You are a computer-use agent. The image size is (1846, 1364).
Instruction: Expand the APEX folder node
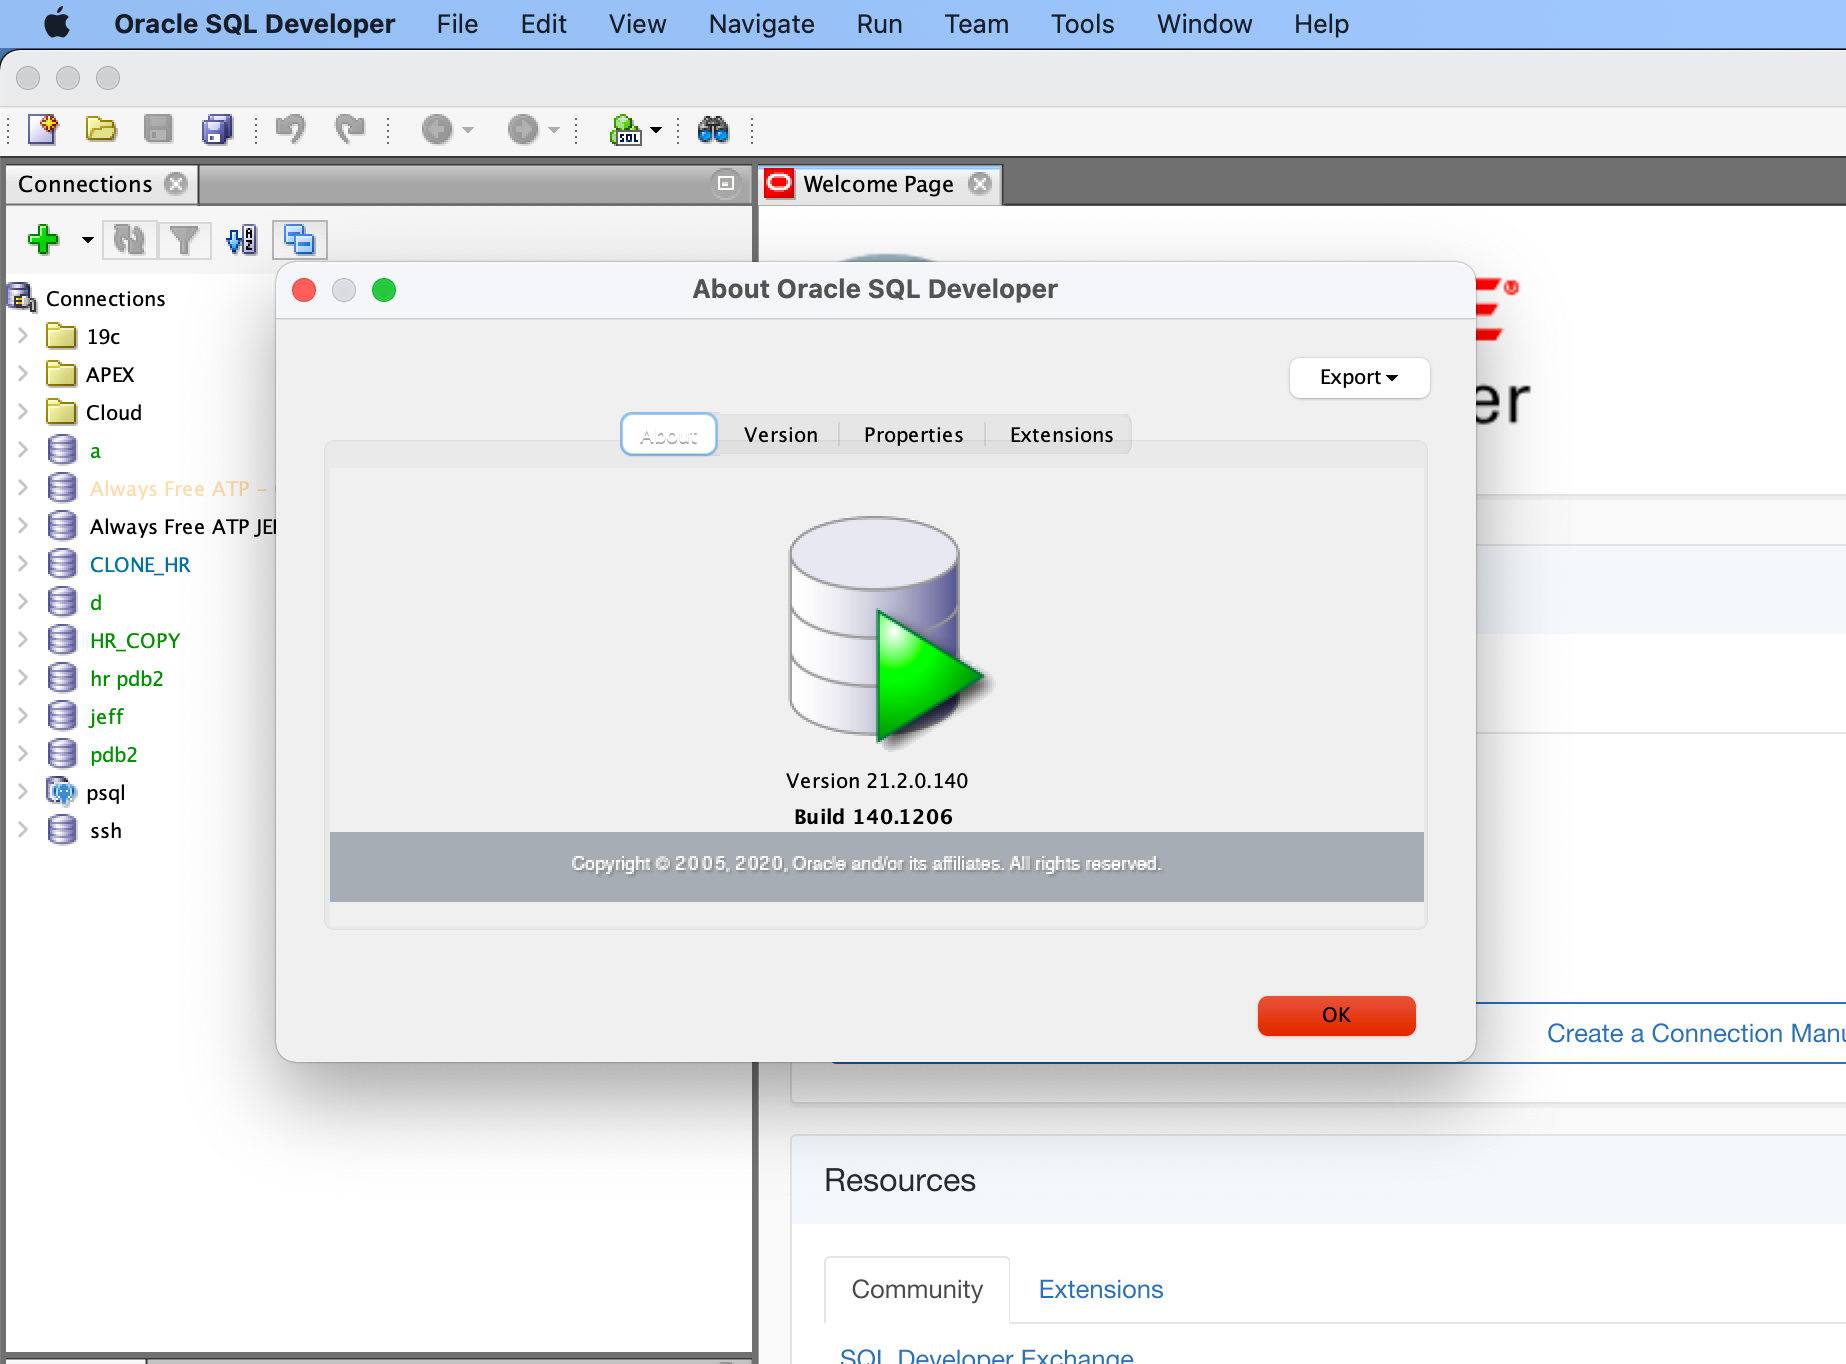(x=23, y=374)
